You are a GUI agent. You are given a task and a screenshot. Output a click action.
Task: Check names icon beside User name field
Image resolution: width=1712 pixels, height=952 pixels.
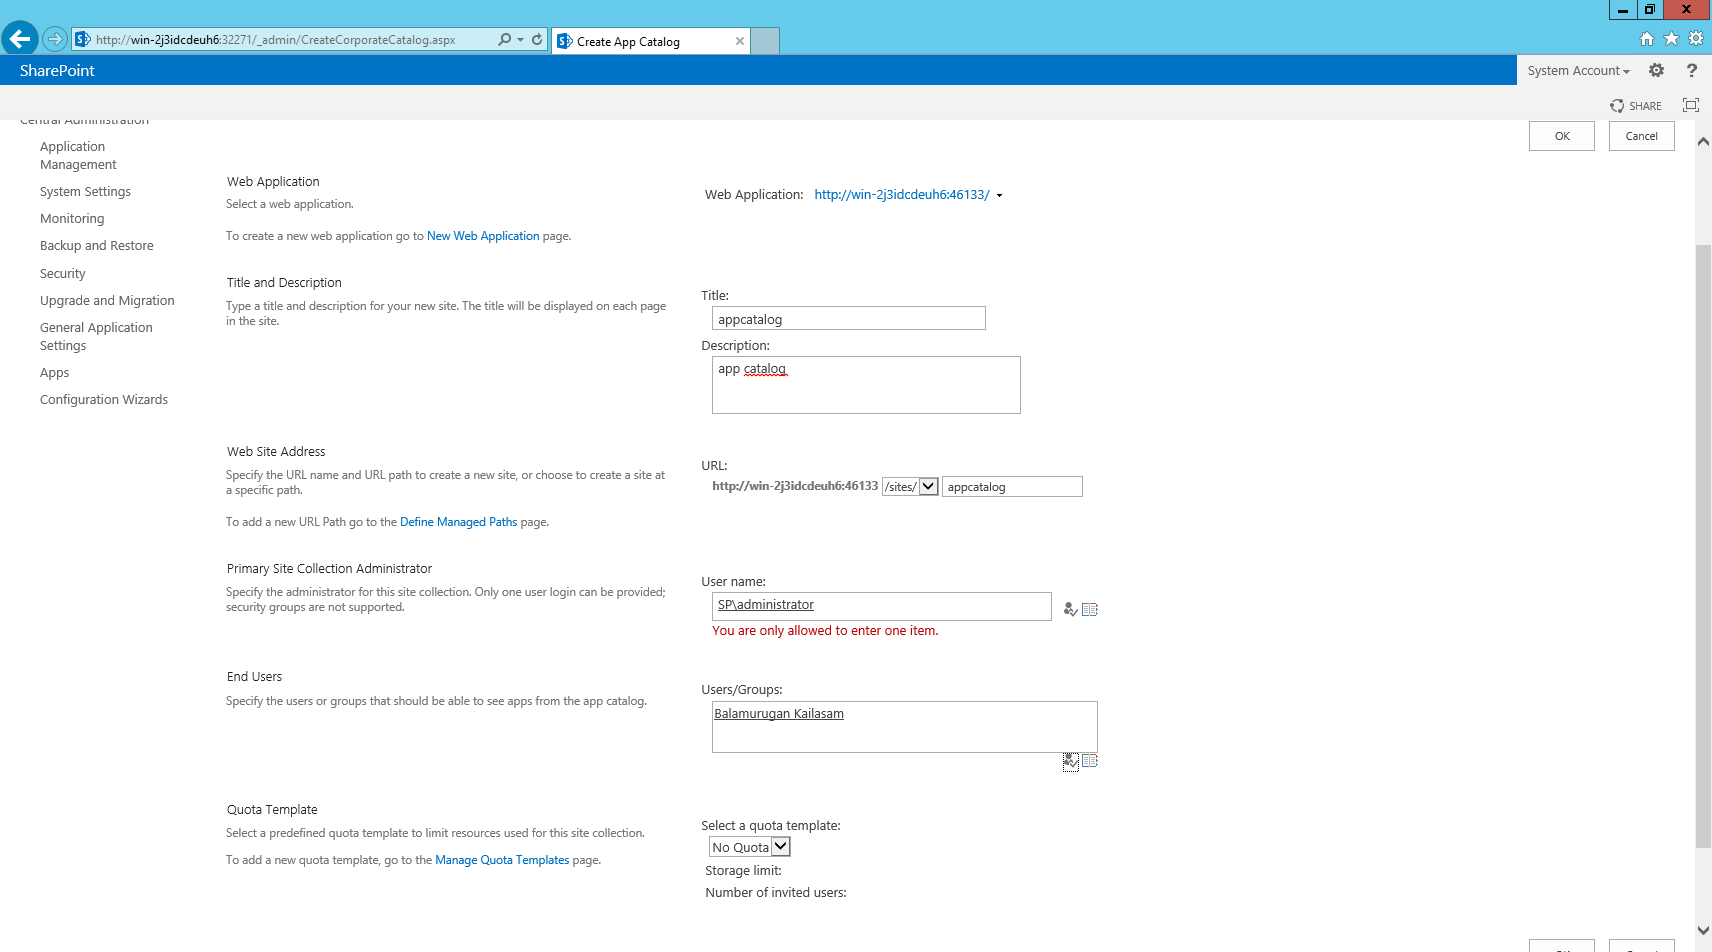pyautogui.click(x=1070, y=609)
